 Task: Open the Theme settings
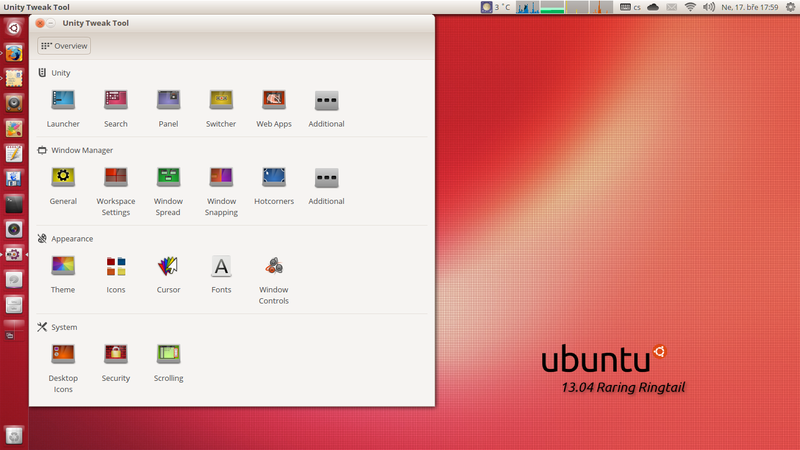point(63,274)
